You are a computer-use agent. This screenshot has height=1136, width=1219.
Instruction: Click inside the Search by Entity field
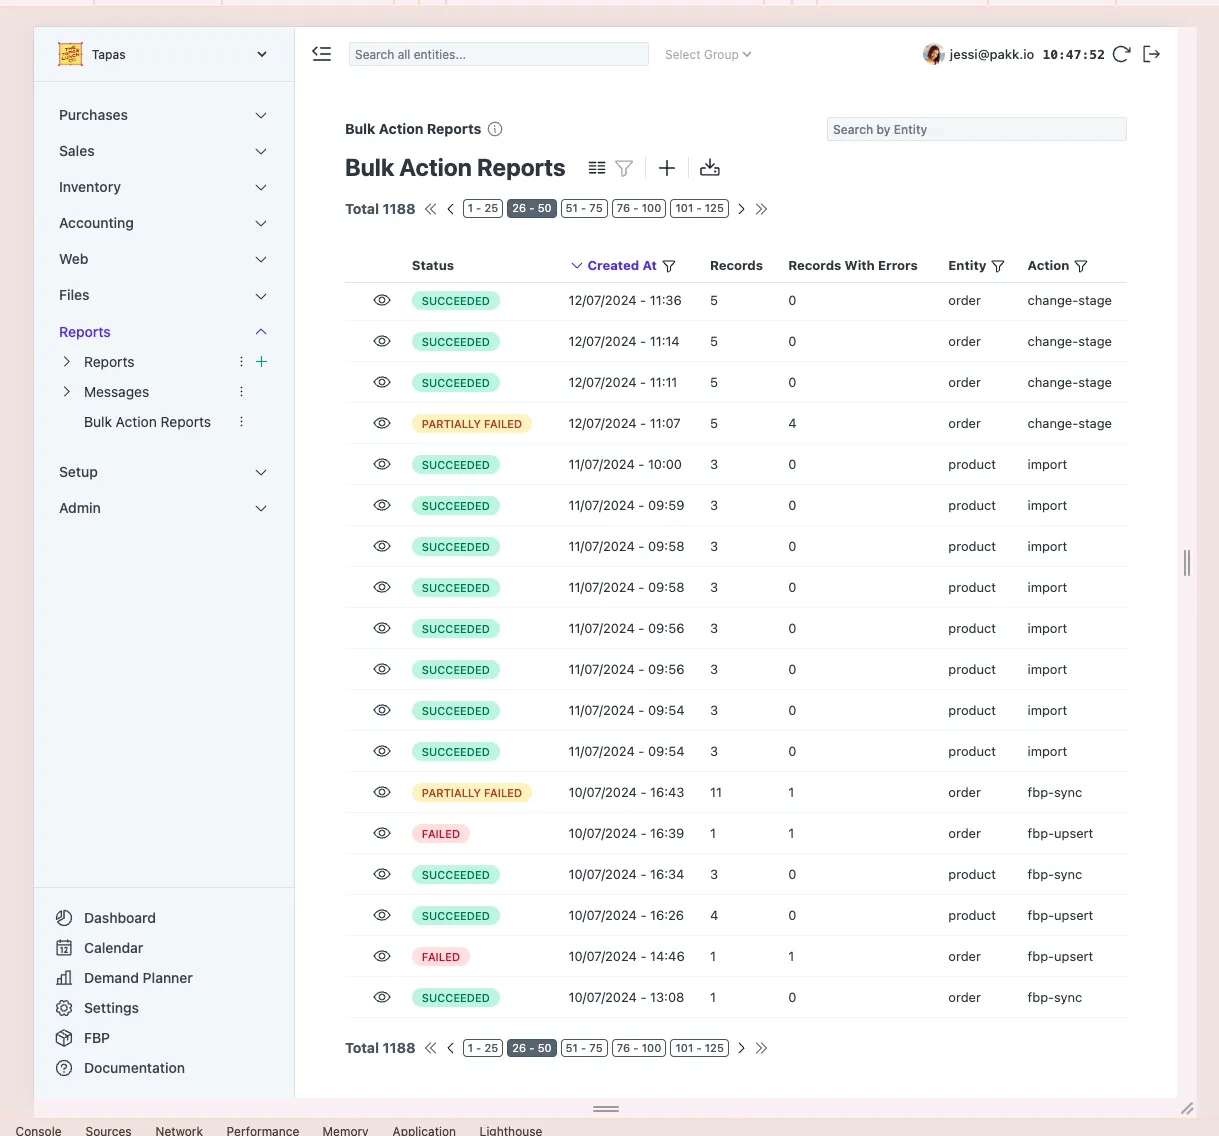tap(976, 129)
